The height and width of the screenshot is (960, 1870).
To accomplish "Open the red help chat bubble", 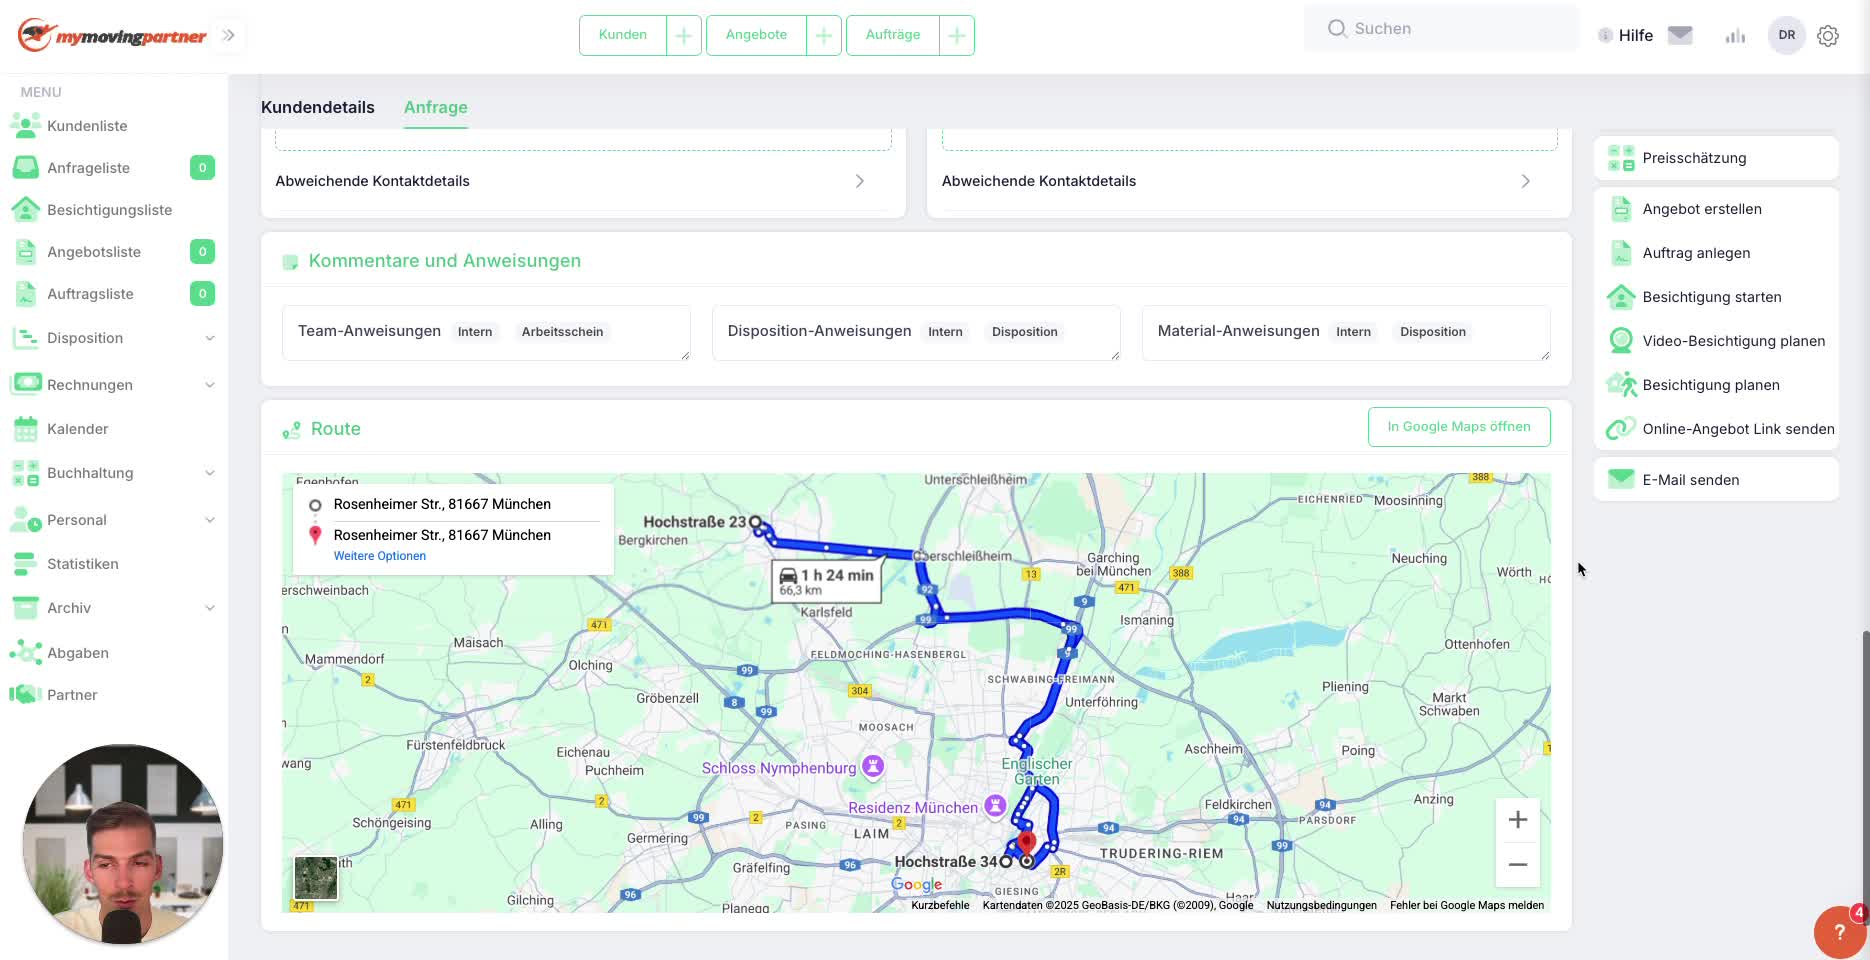I will (1839, 932).
